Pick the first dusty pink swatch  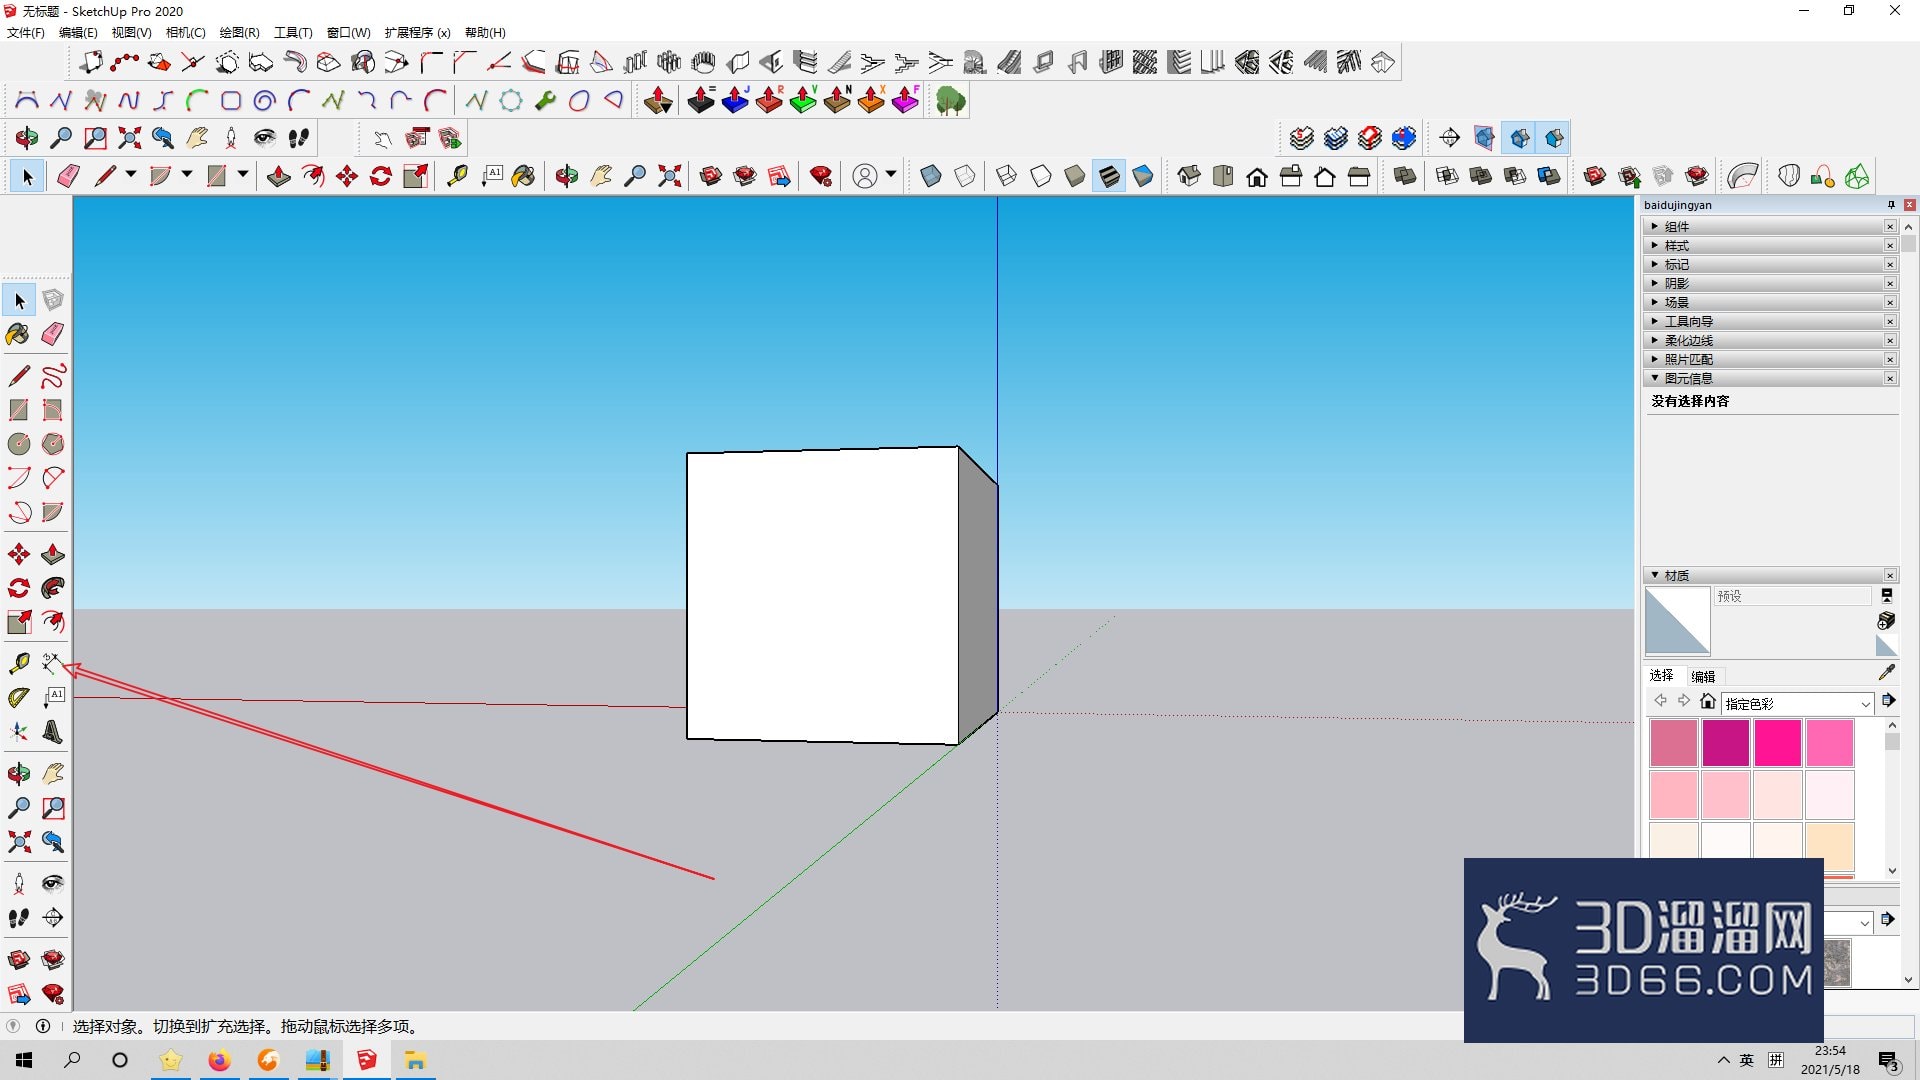point(1674,743)
